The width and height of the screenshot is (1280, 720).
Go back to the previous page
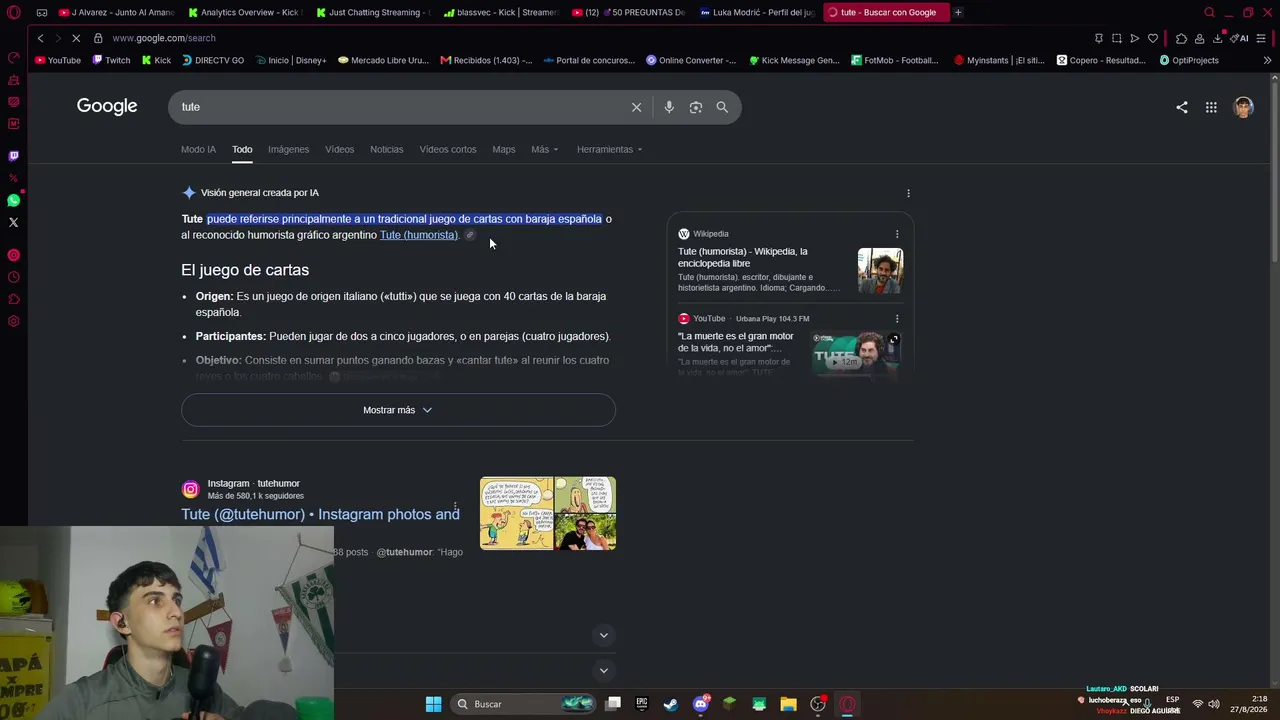click(40, 38)
